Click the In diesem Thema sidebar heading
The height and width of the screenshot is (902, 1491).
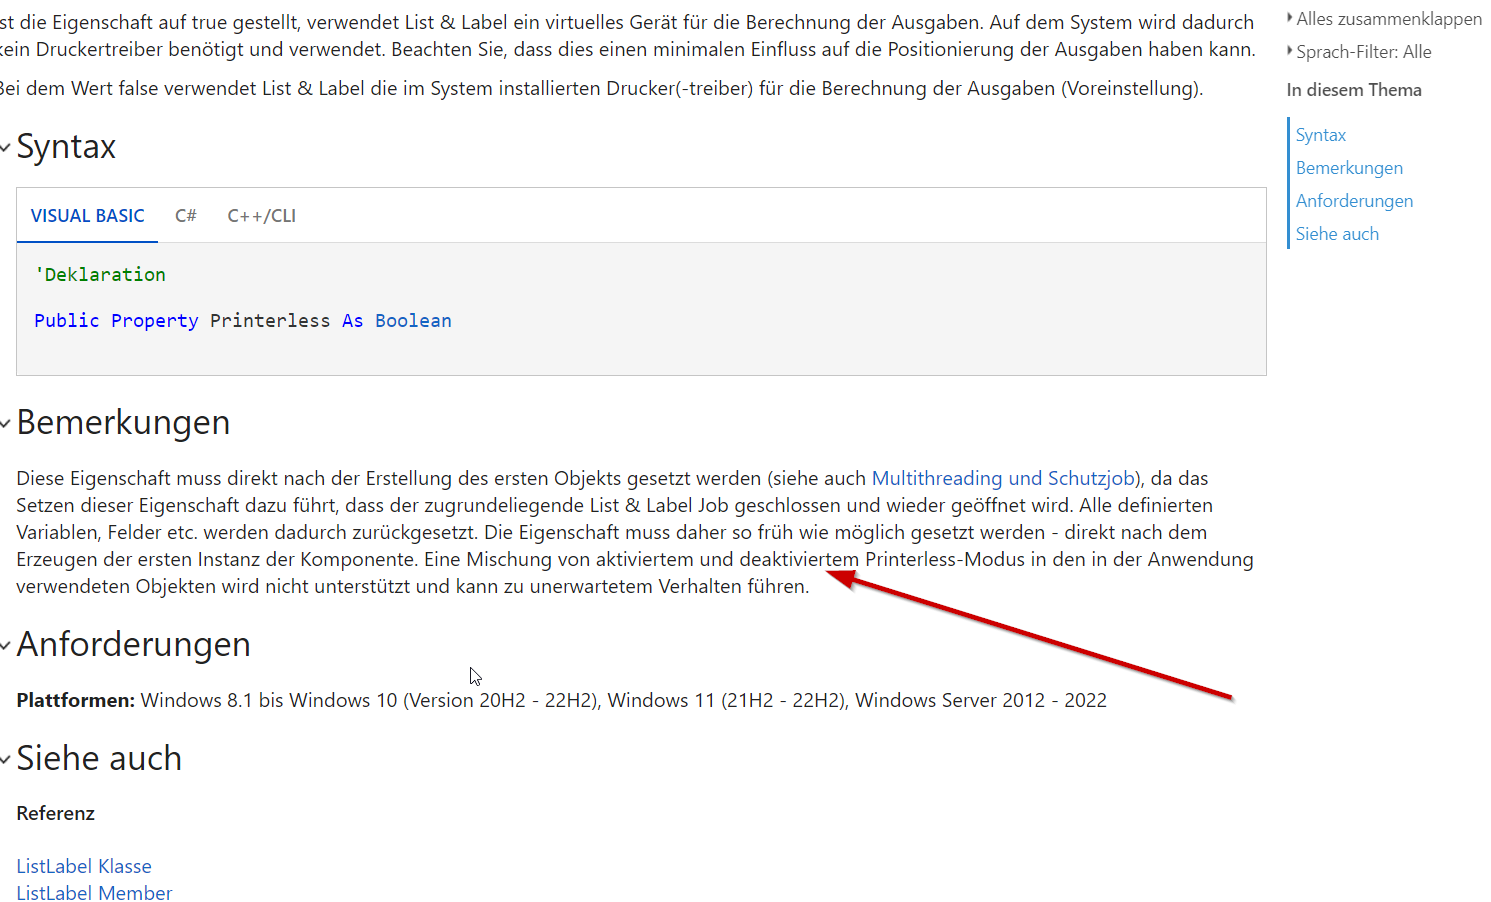point(1354,90)
